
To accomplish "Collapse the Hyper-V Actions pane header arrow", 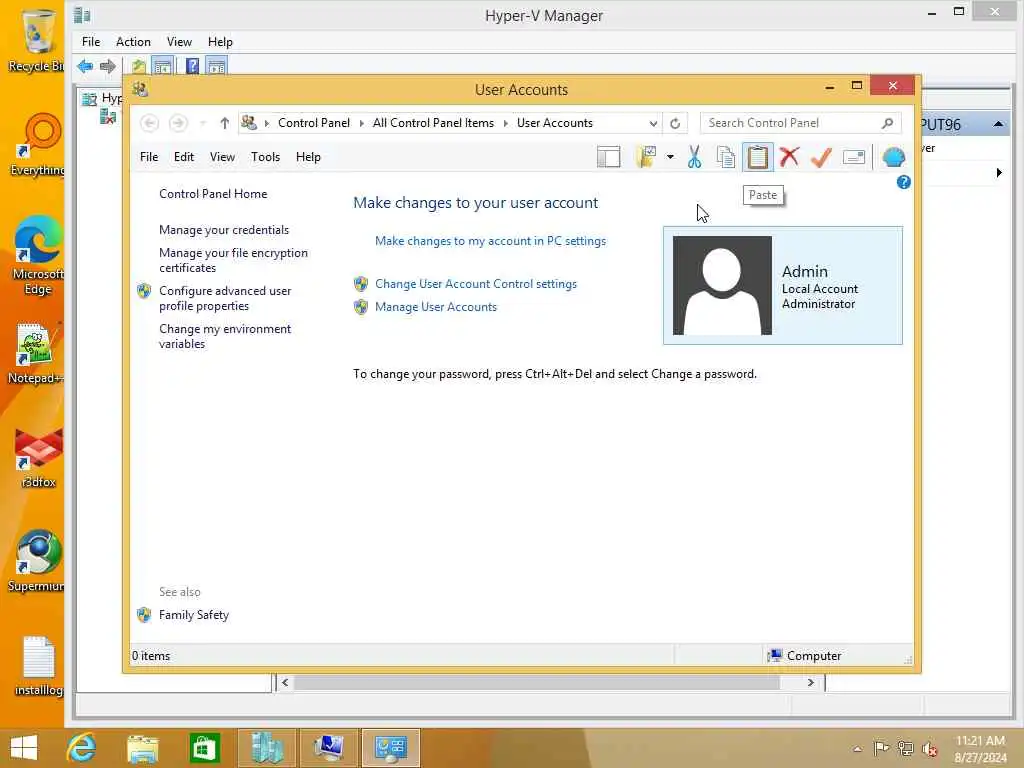I will (998, 124).
